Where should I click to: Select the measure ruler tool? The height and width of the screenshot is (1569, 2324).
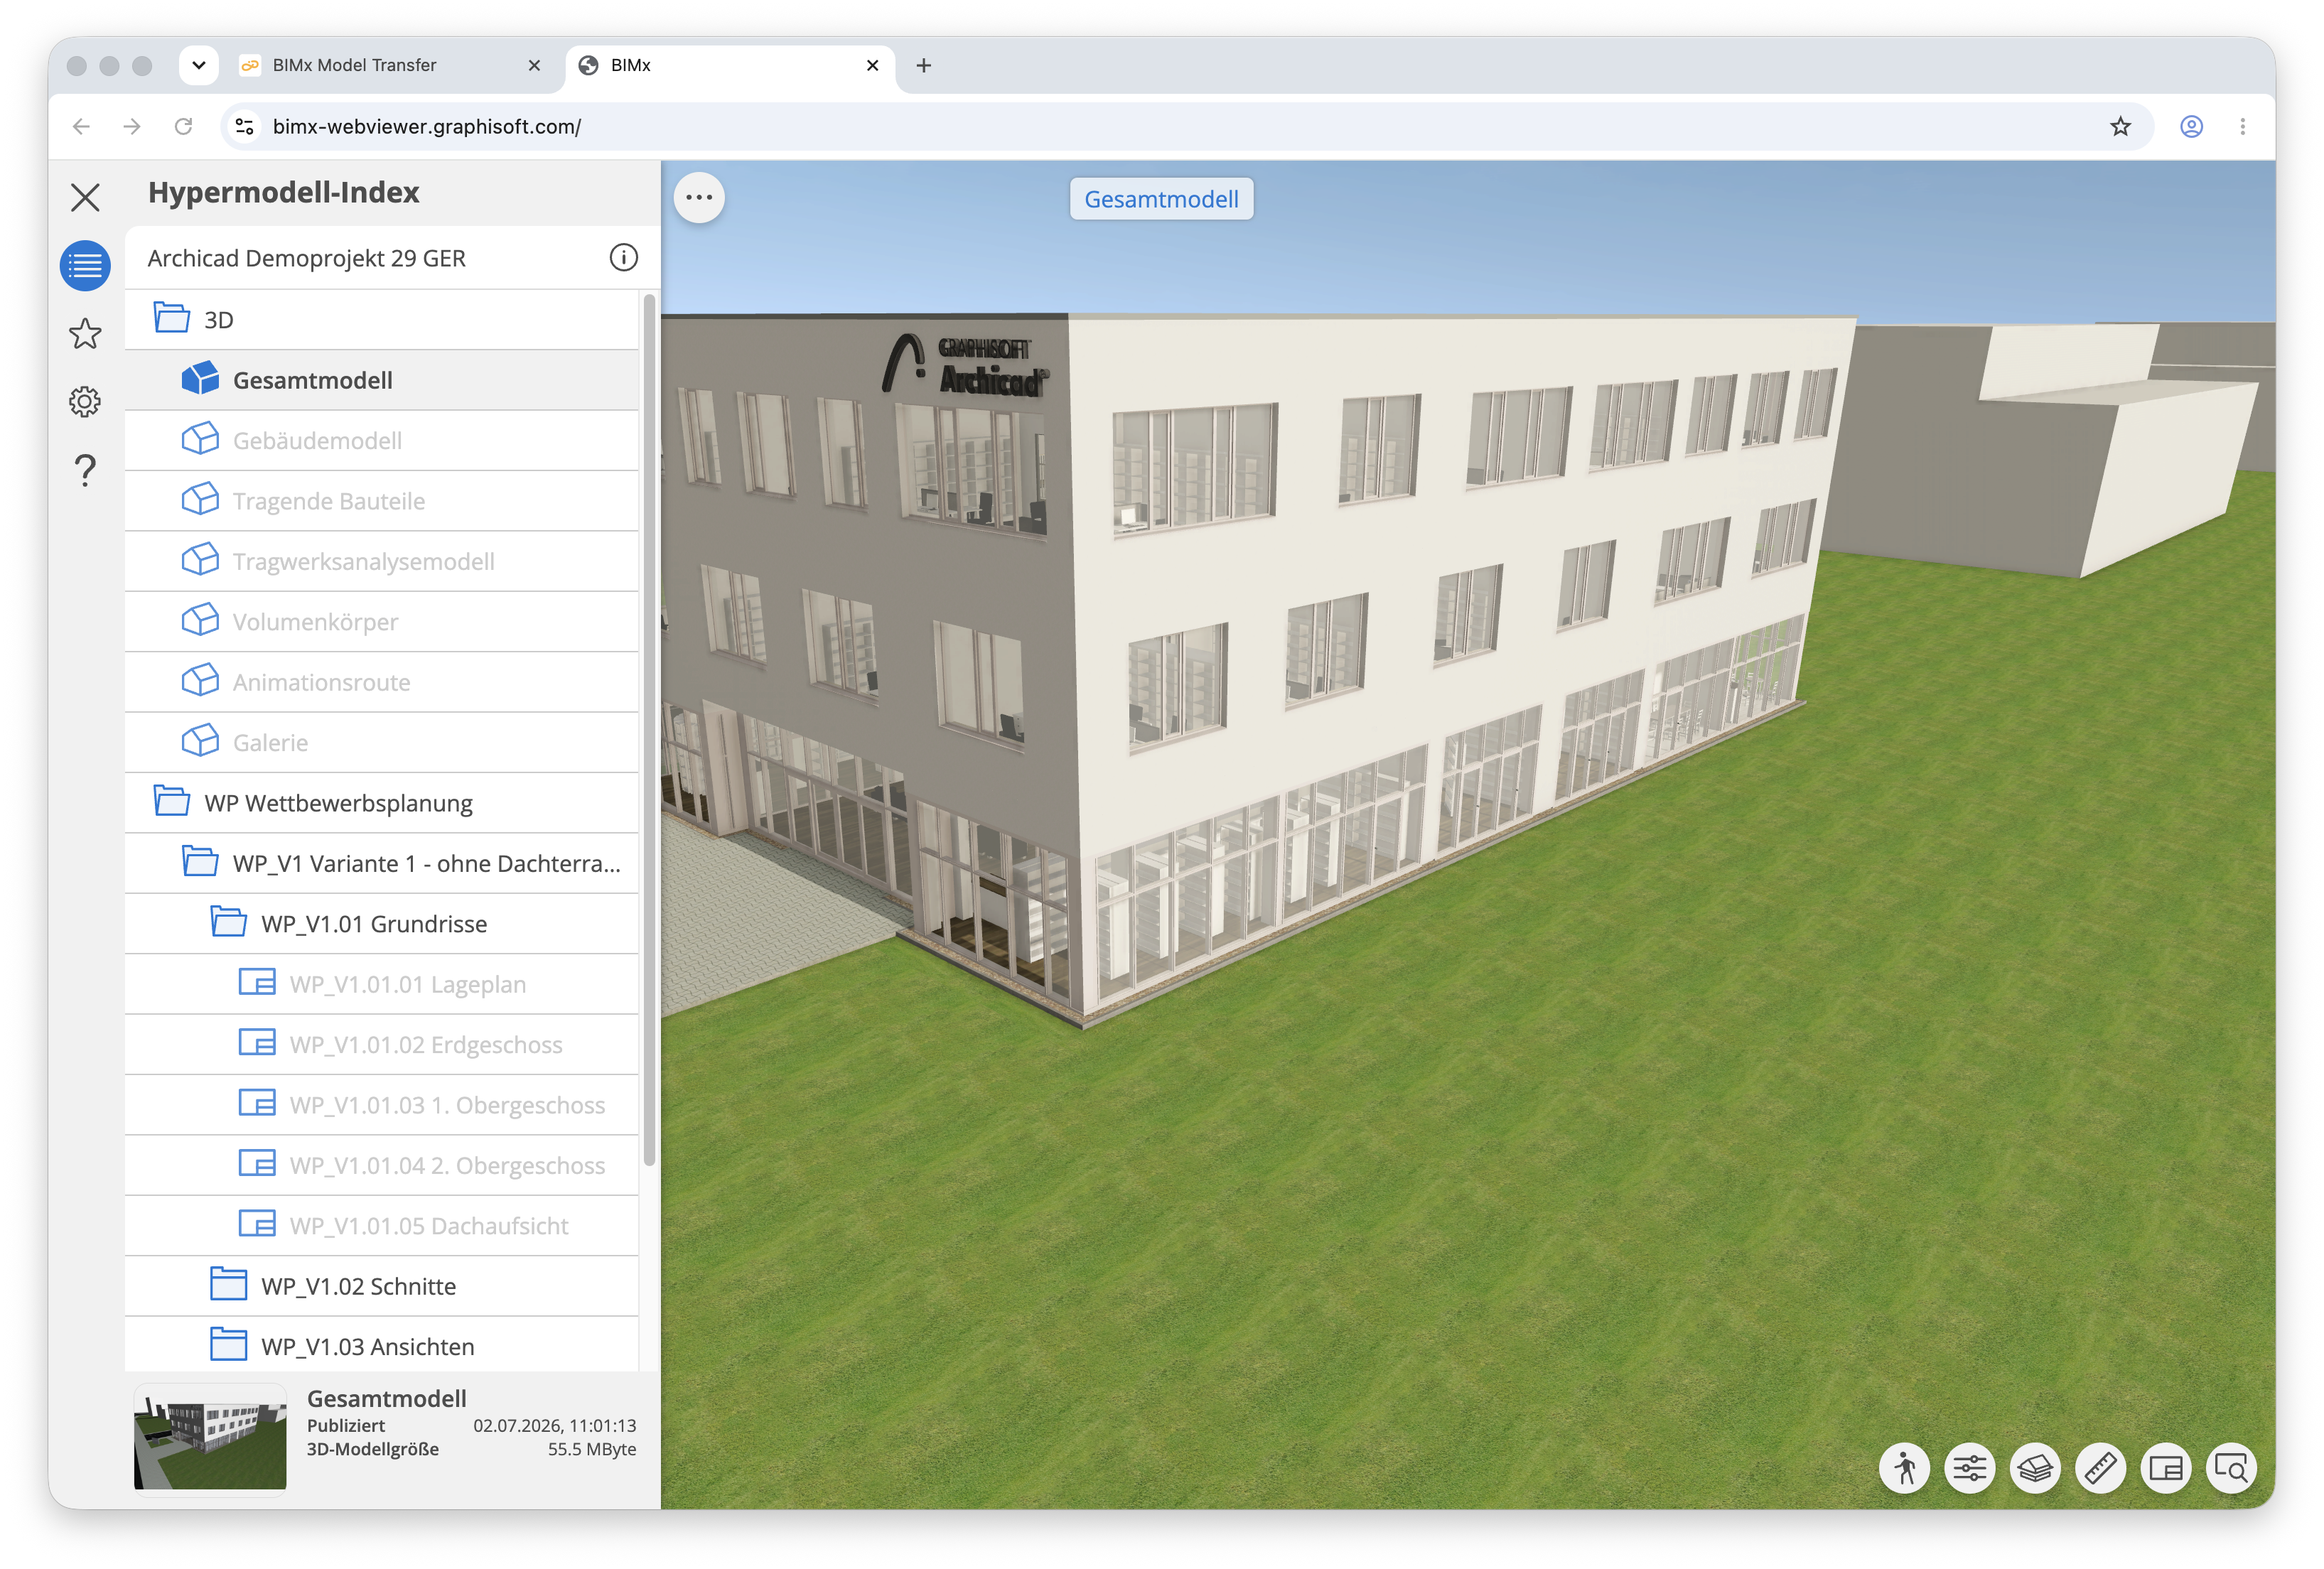(x=2100, y=1468)
